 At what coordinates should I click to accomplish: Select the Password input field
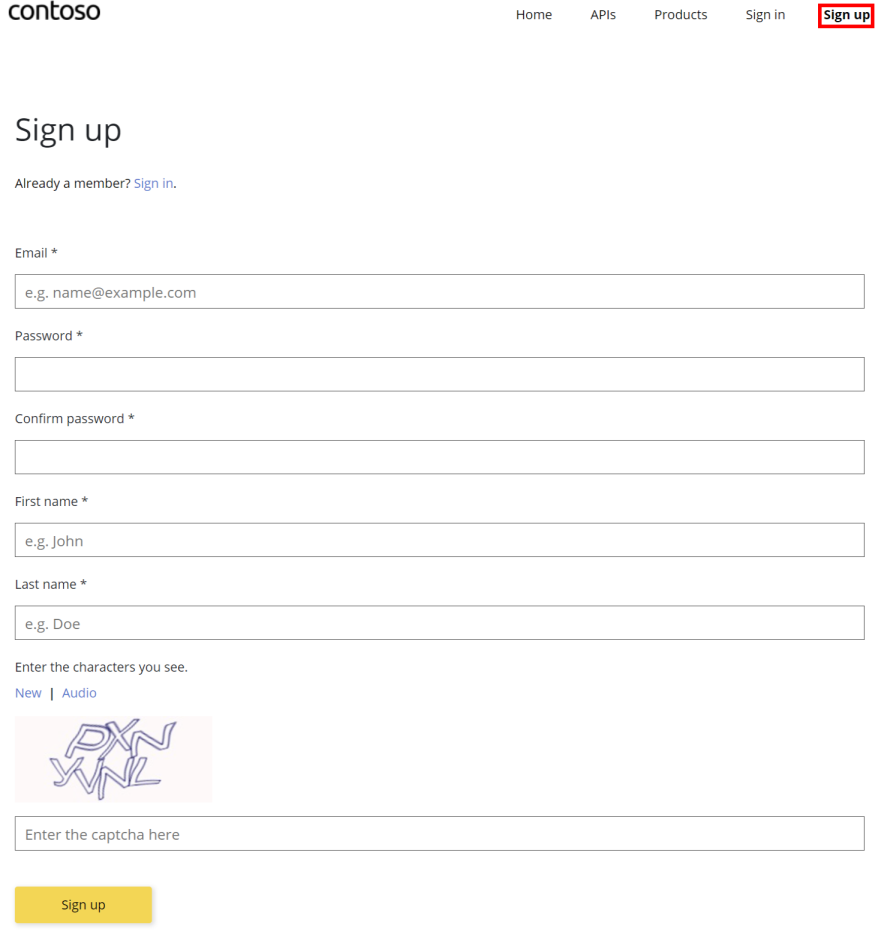click(439, 374)
